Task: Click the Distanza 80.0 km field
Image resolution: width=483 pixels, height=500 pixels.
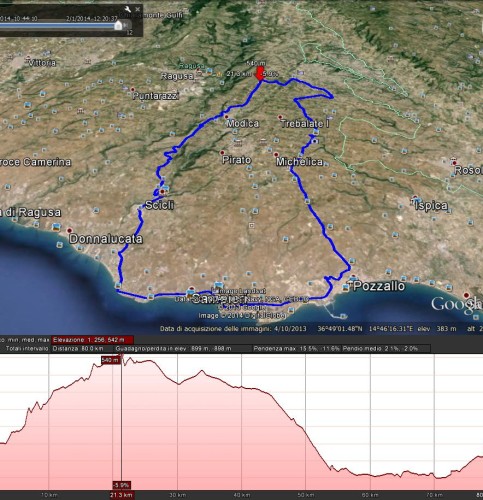Action: 78,349
